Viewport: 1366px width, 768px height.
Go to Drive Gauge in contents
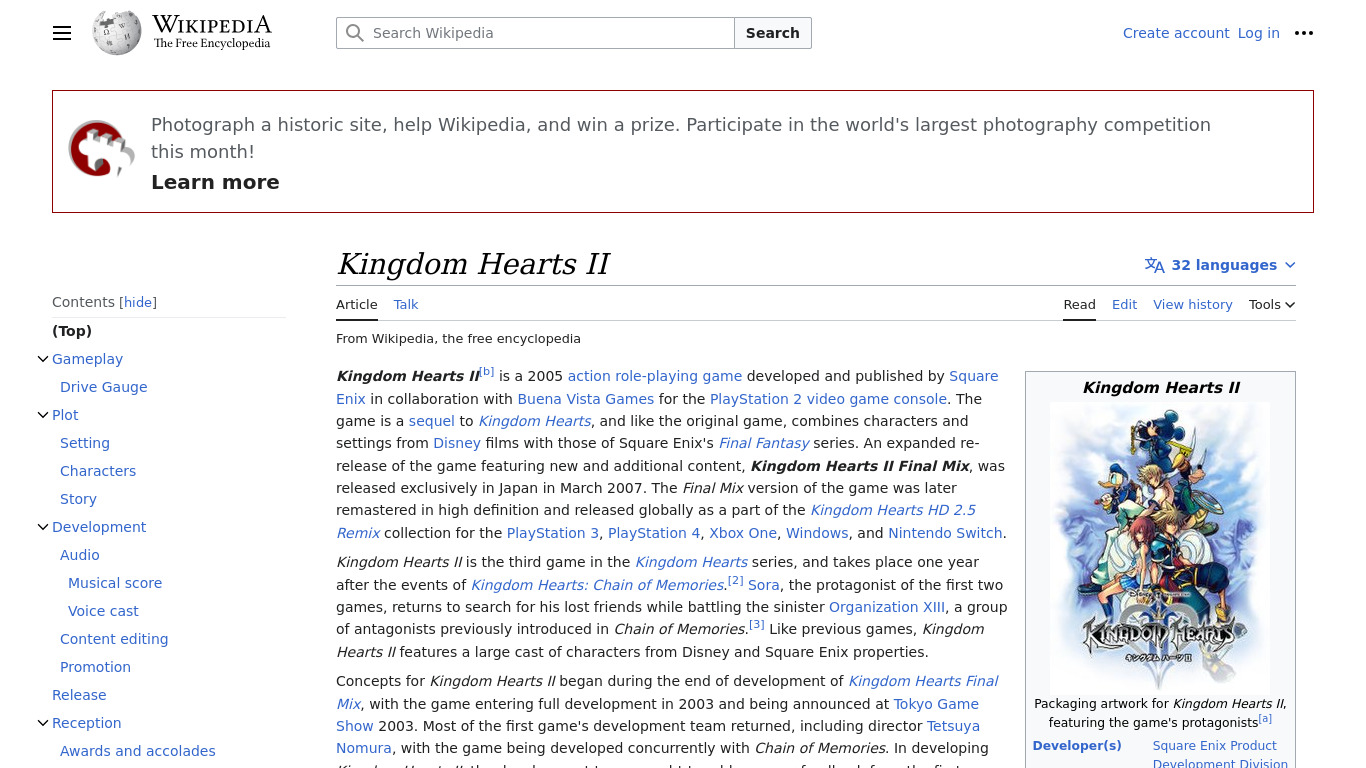pyautogui.click(x=104, y=387)
